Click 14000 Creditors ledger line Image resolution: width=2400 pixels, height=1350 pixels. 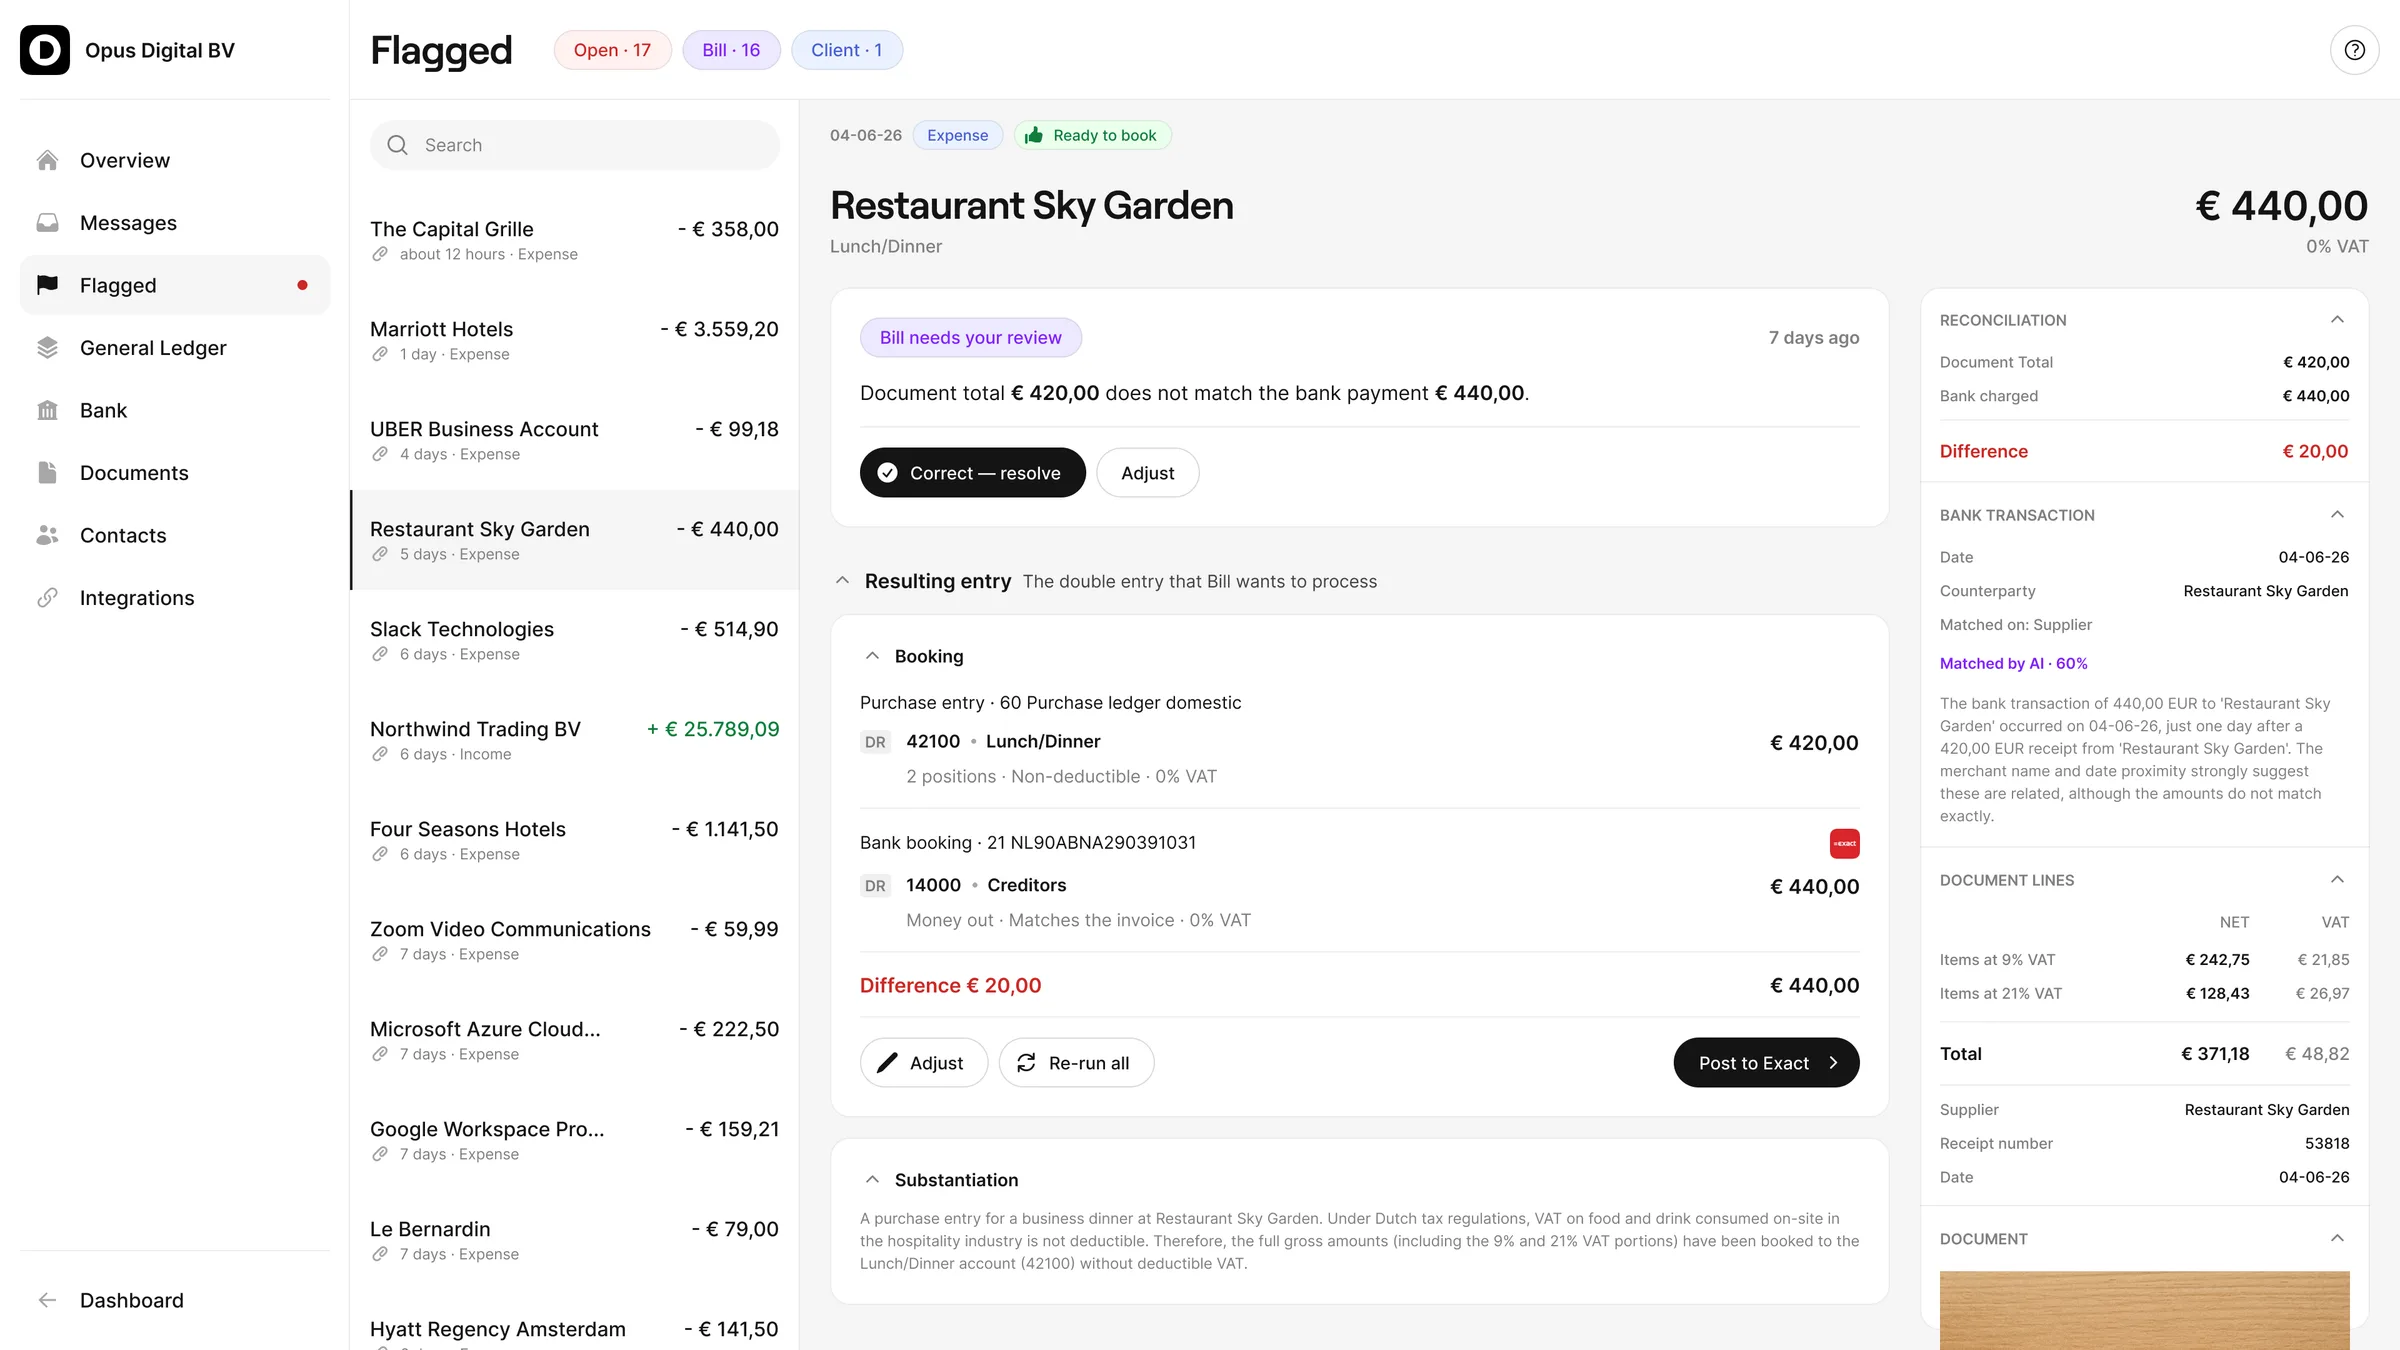tap(1359, 902)
